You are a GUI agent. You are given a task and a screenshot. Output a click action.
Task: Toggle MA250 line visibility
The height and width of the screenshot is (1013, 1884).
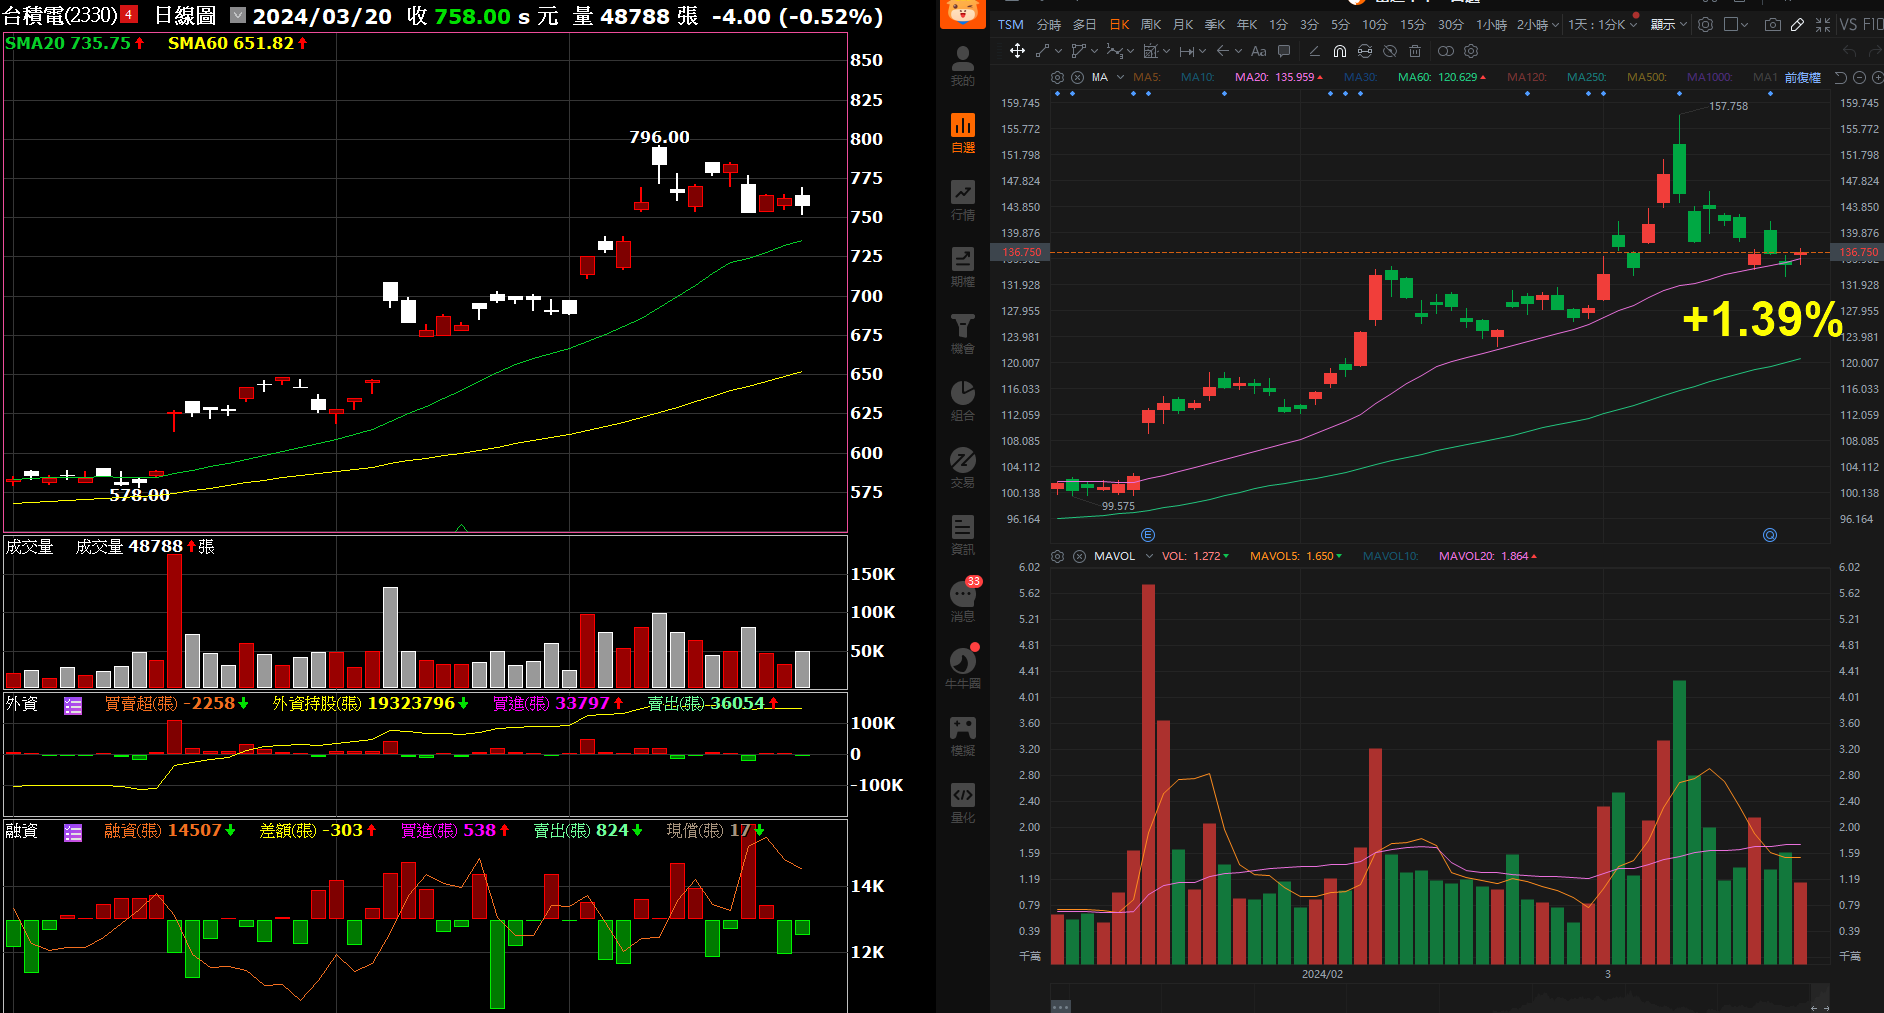point(1586,78)
